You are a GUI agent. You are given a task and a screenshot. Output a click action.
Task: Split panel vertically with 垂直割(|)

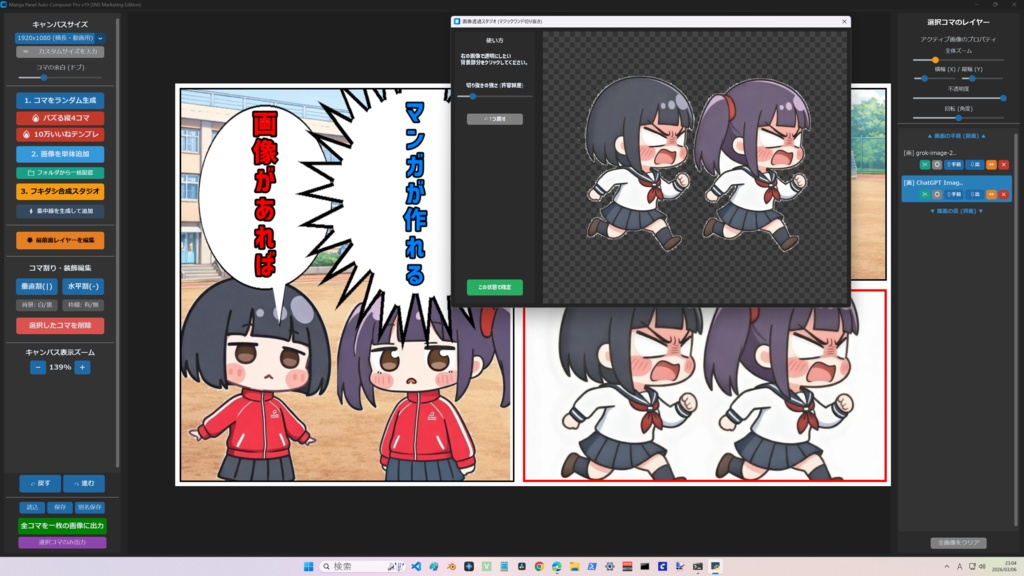[x=37, y=287]
